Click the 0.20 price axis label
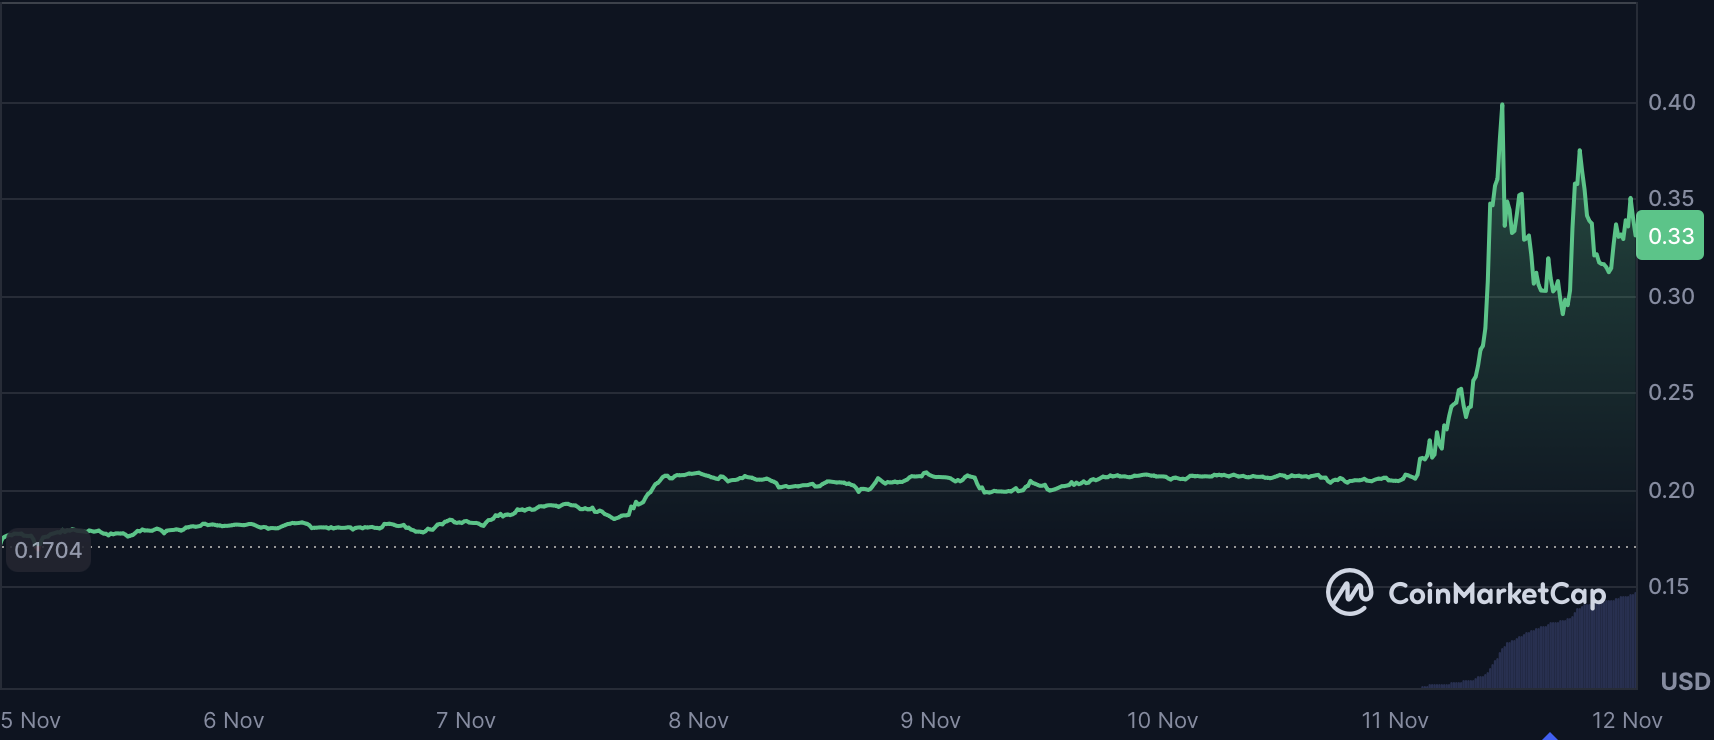1714x740 pixels. tap(1671, 490)
